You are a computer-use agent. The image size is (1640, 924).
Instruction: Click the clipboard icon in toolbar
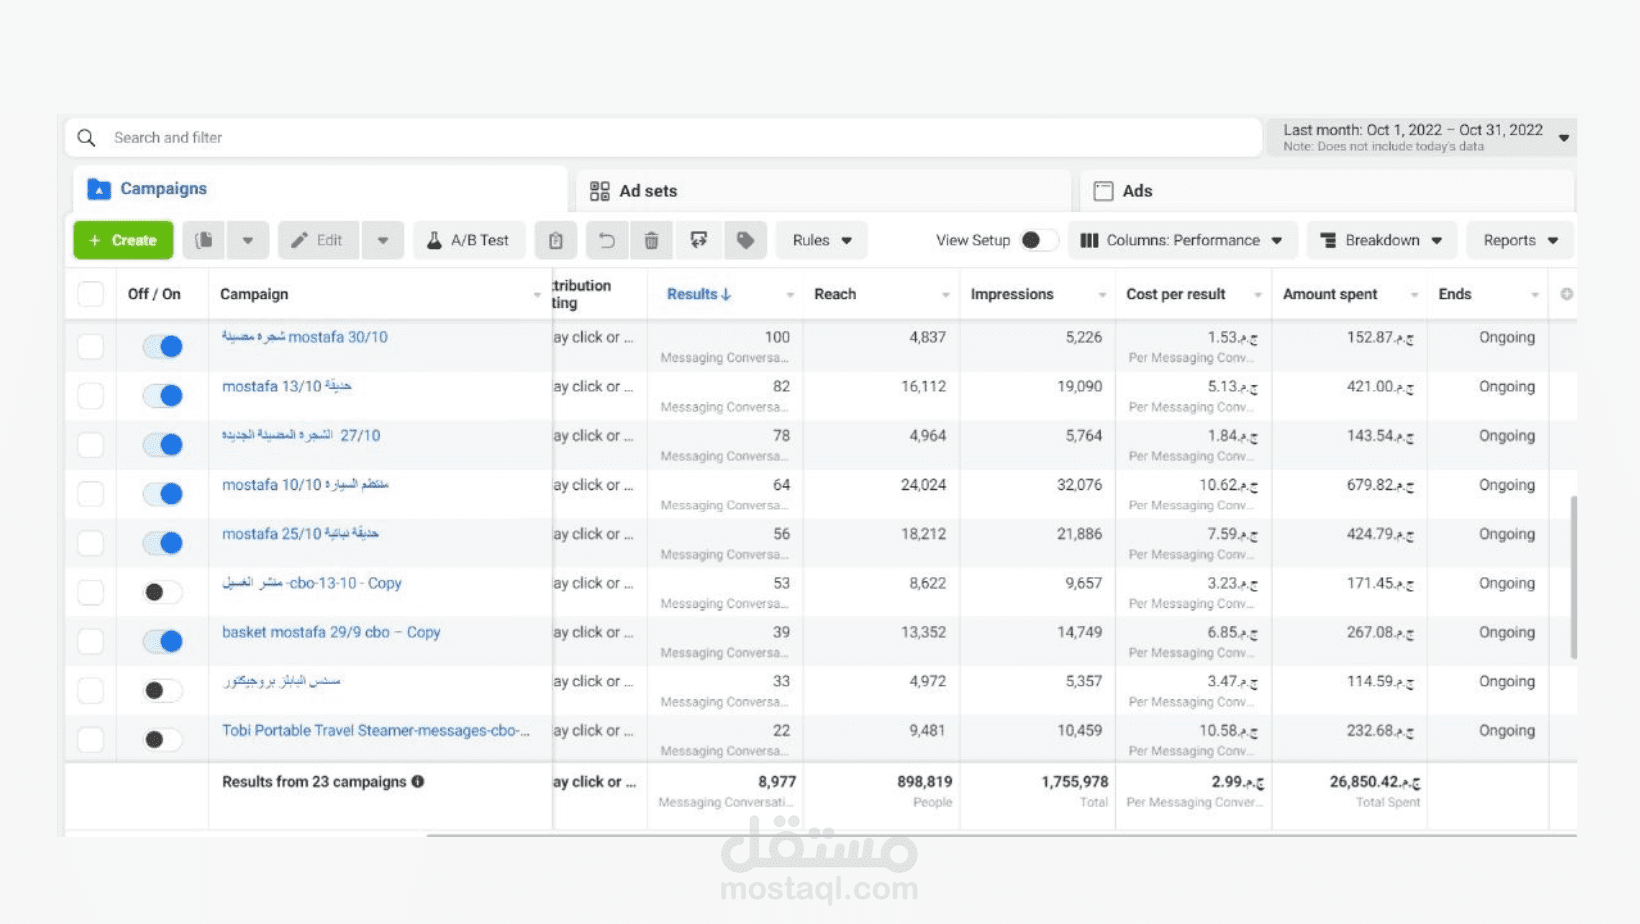pos(556,240)
